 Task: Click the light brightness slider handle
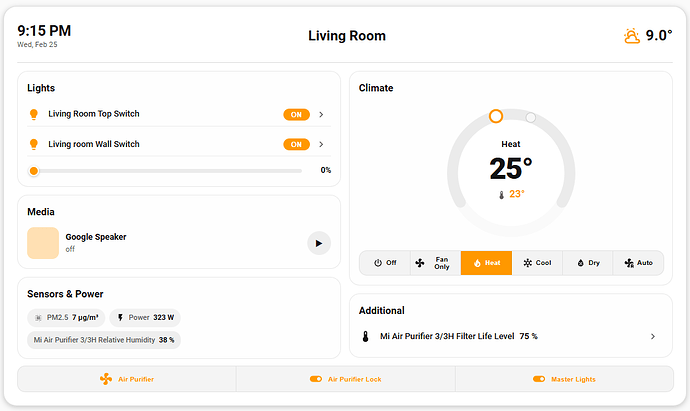click(34, 171)
